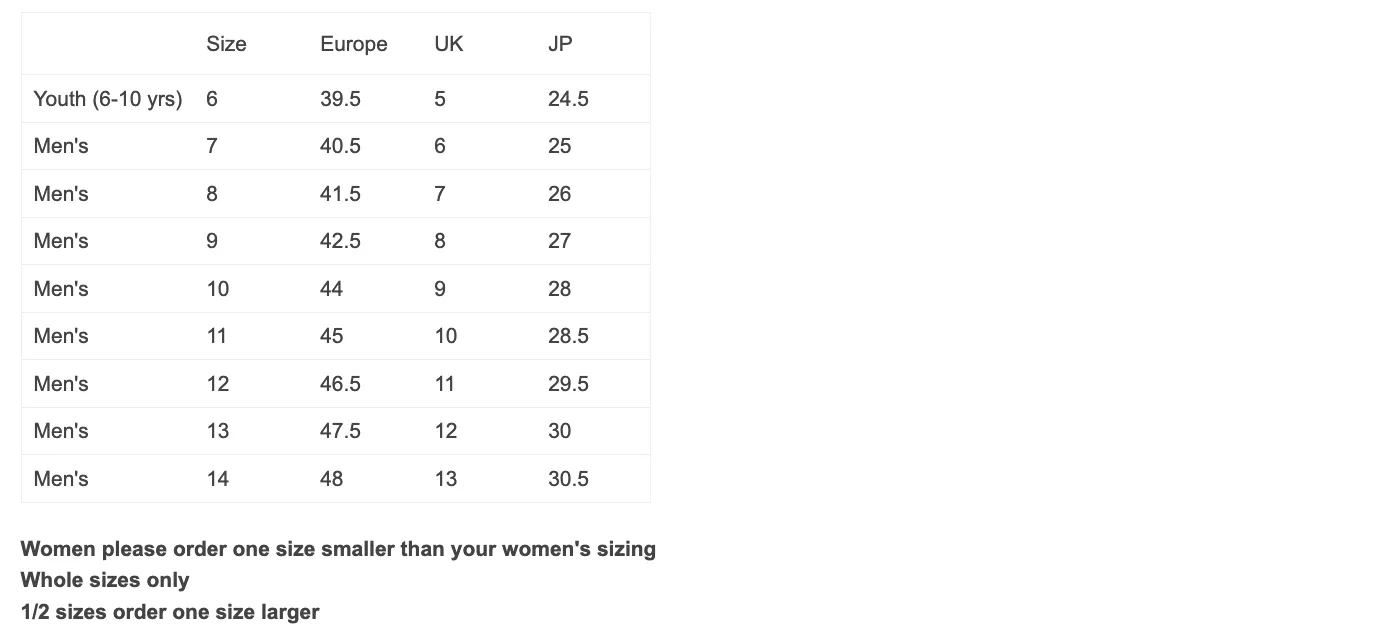This screenshot has width=1386, height=636.
Task: Select Europe size 41.5 cell
Action: pyautogui.click(x=340, y=194)
